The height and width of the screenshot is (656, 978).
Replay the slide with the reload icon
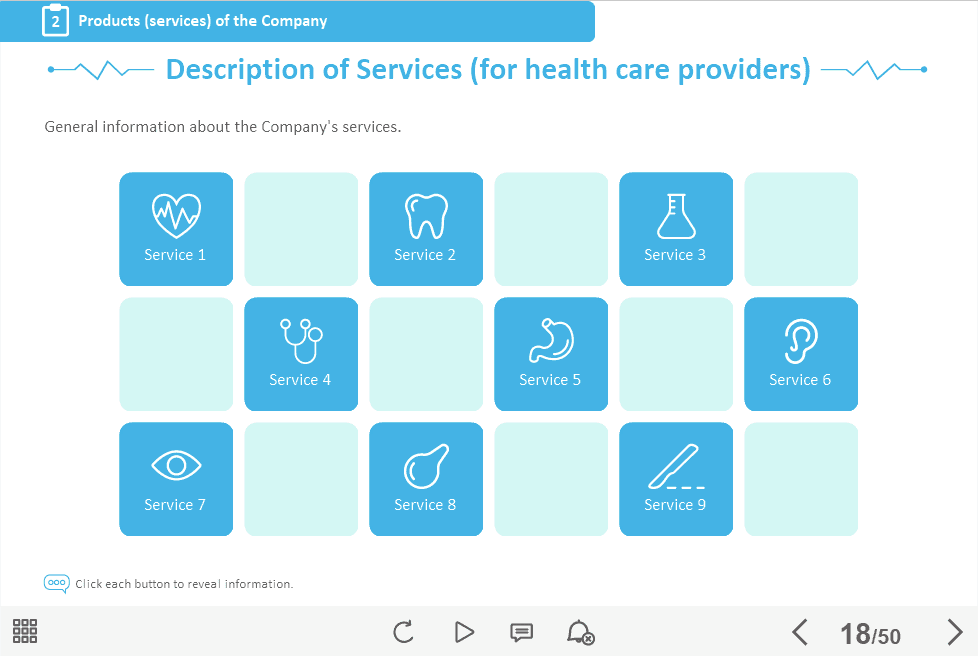(x=403, y=632)
